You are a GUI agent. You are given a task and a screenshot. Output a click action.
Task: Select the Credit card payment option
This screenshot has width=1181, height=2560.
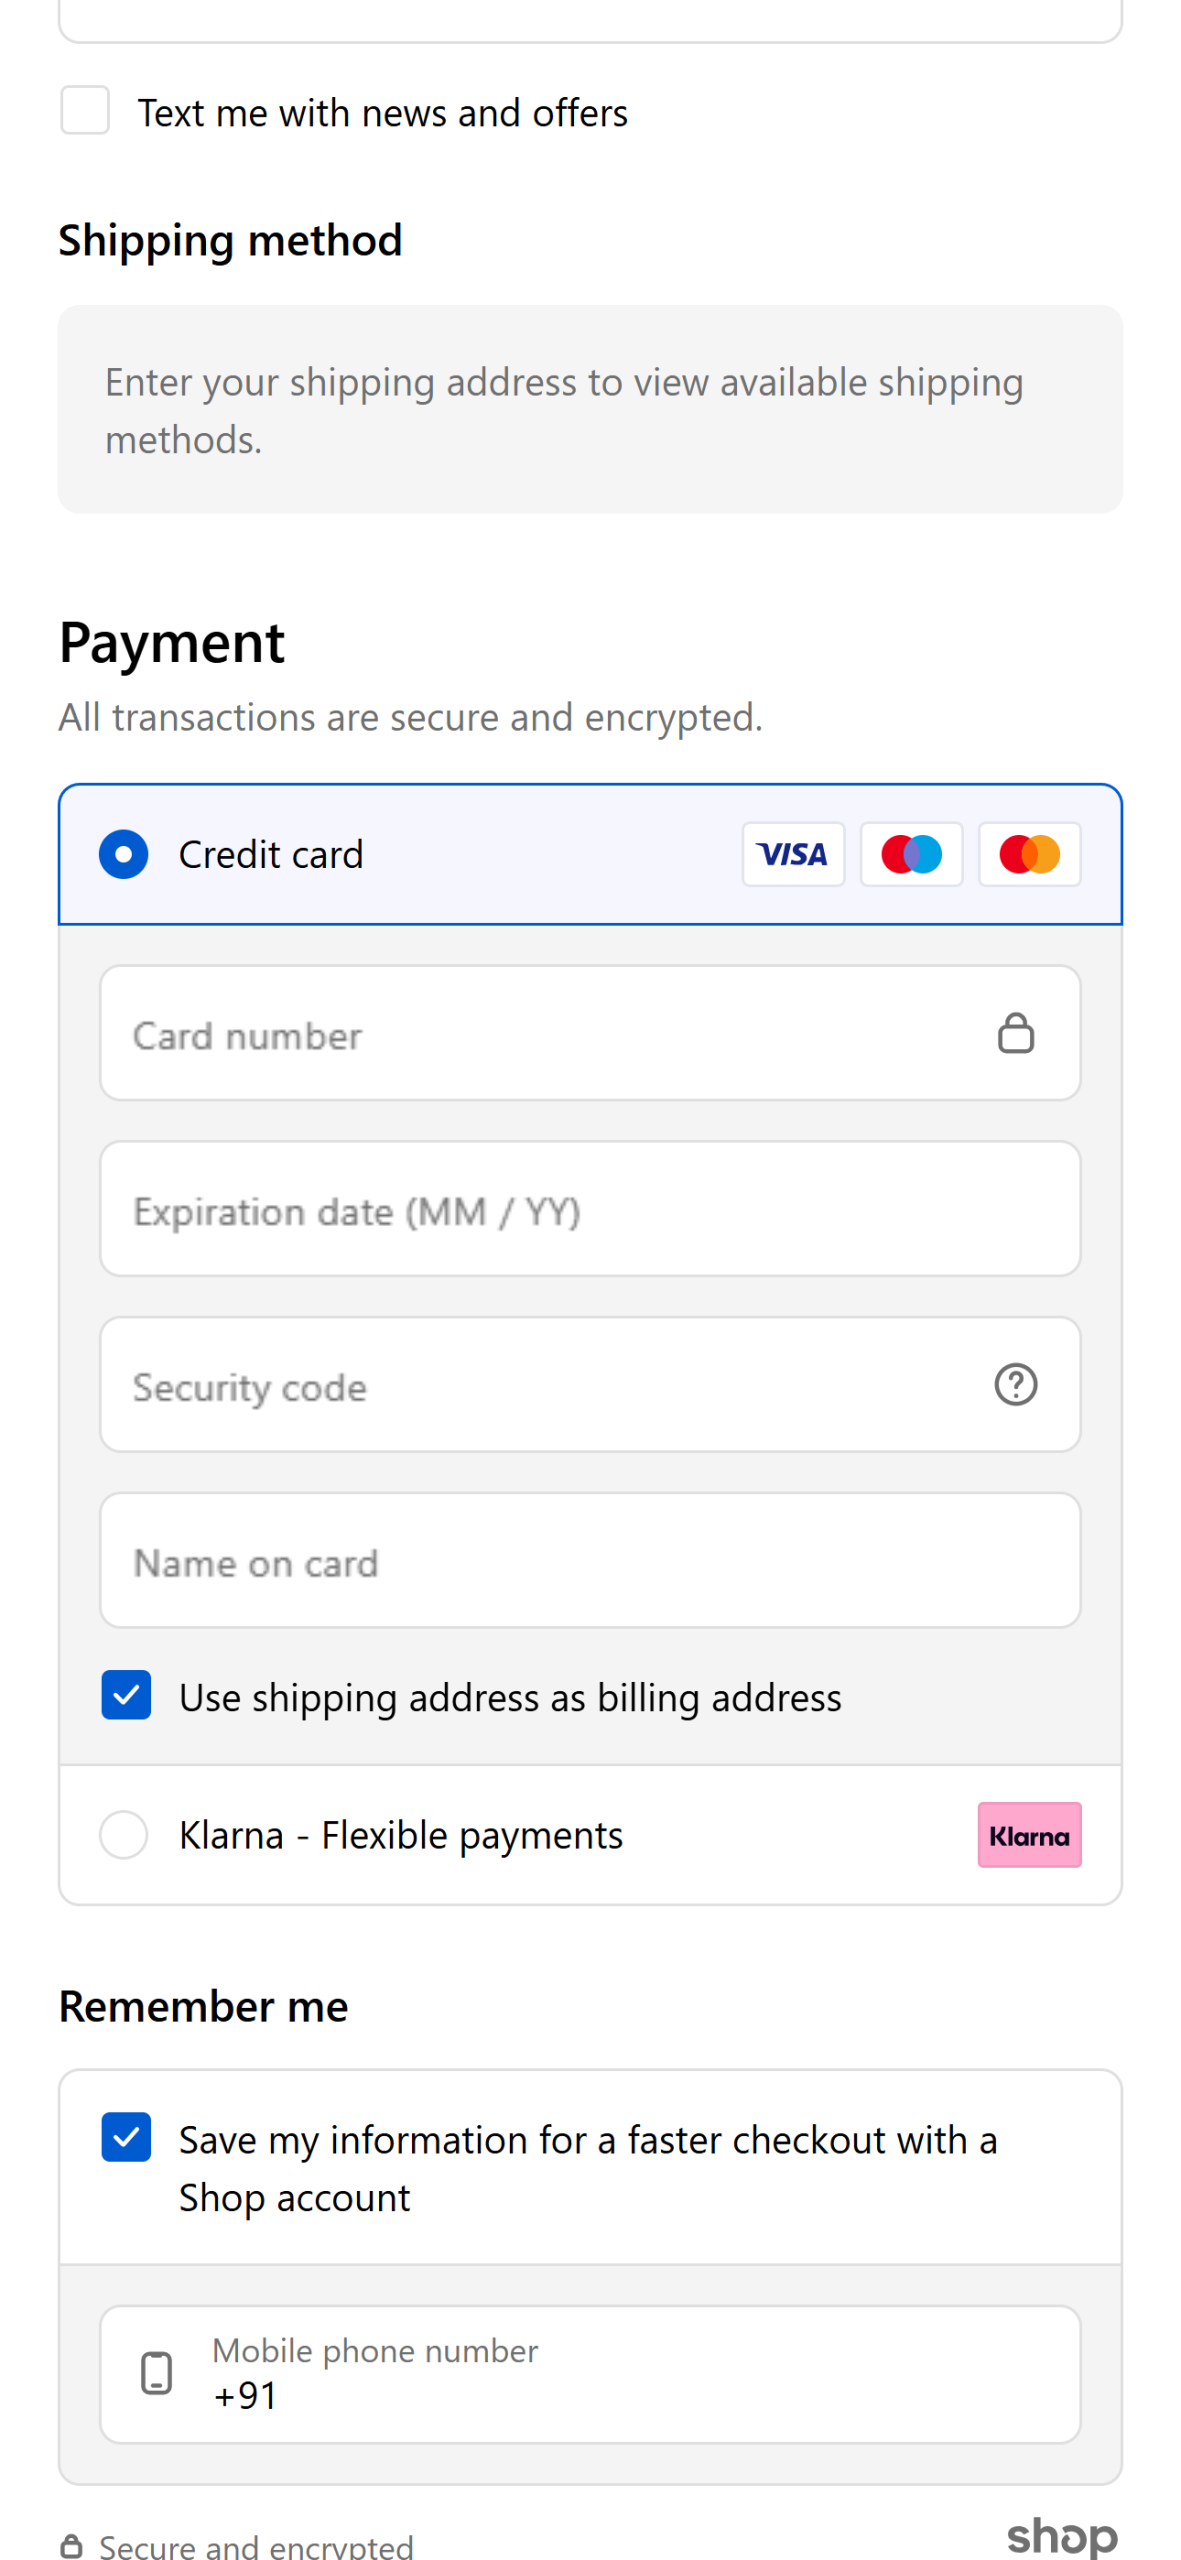[124, 854]
